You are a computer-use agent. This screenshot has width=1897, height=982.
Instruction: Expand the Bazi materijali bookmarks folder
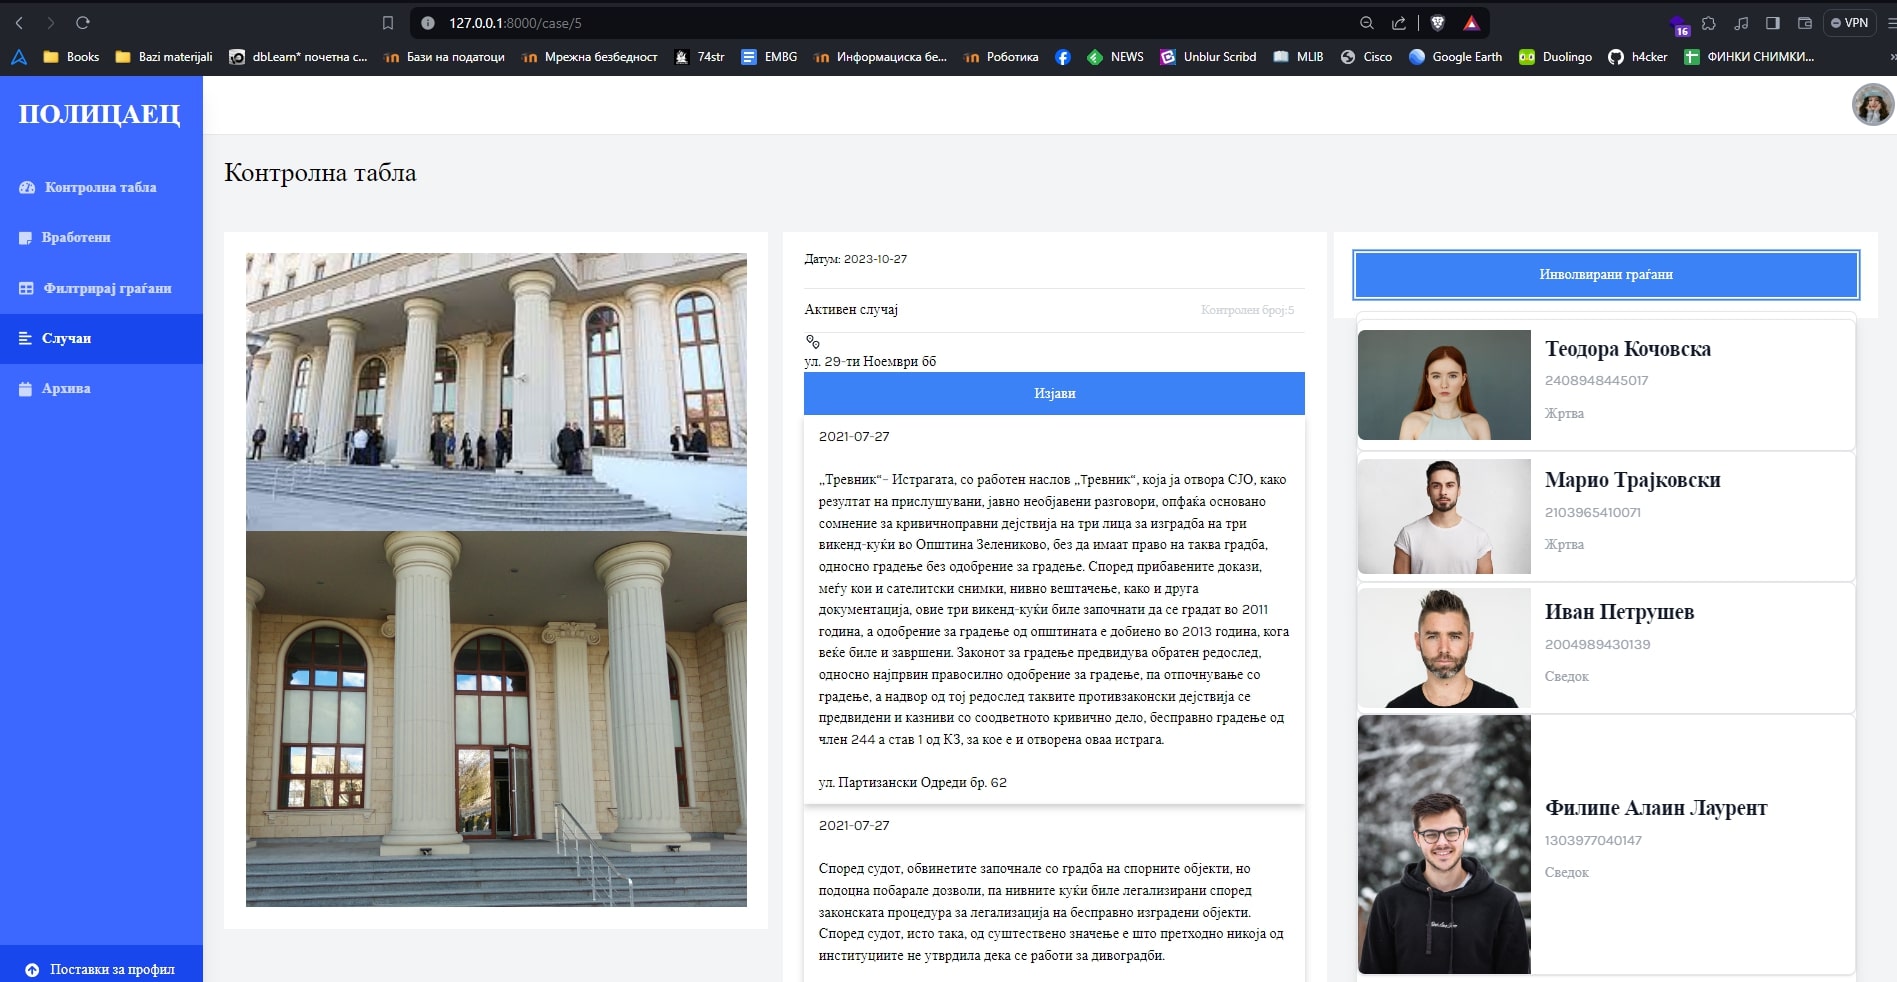click(164, 57)
